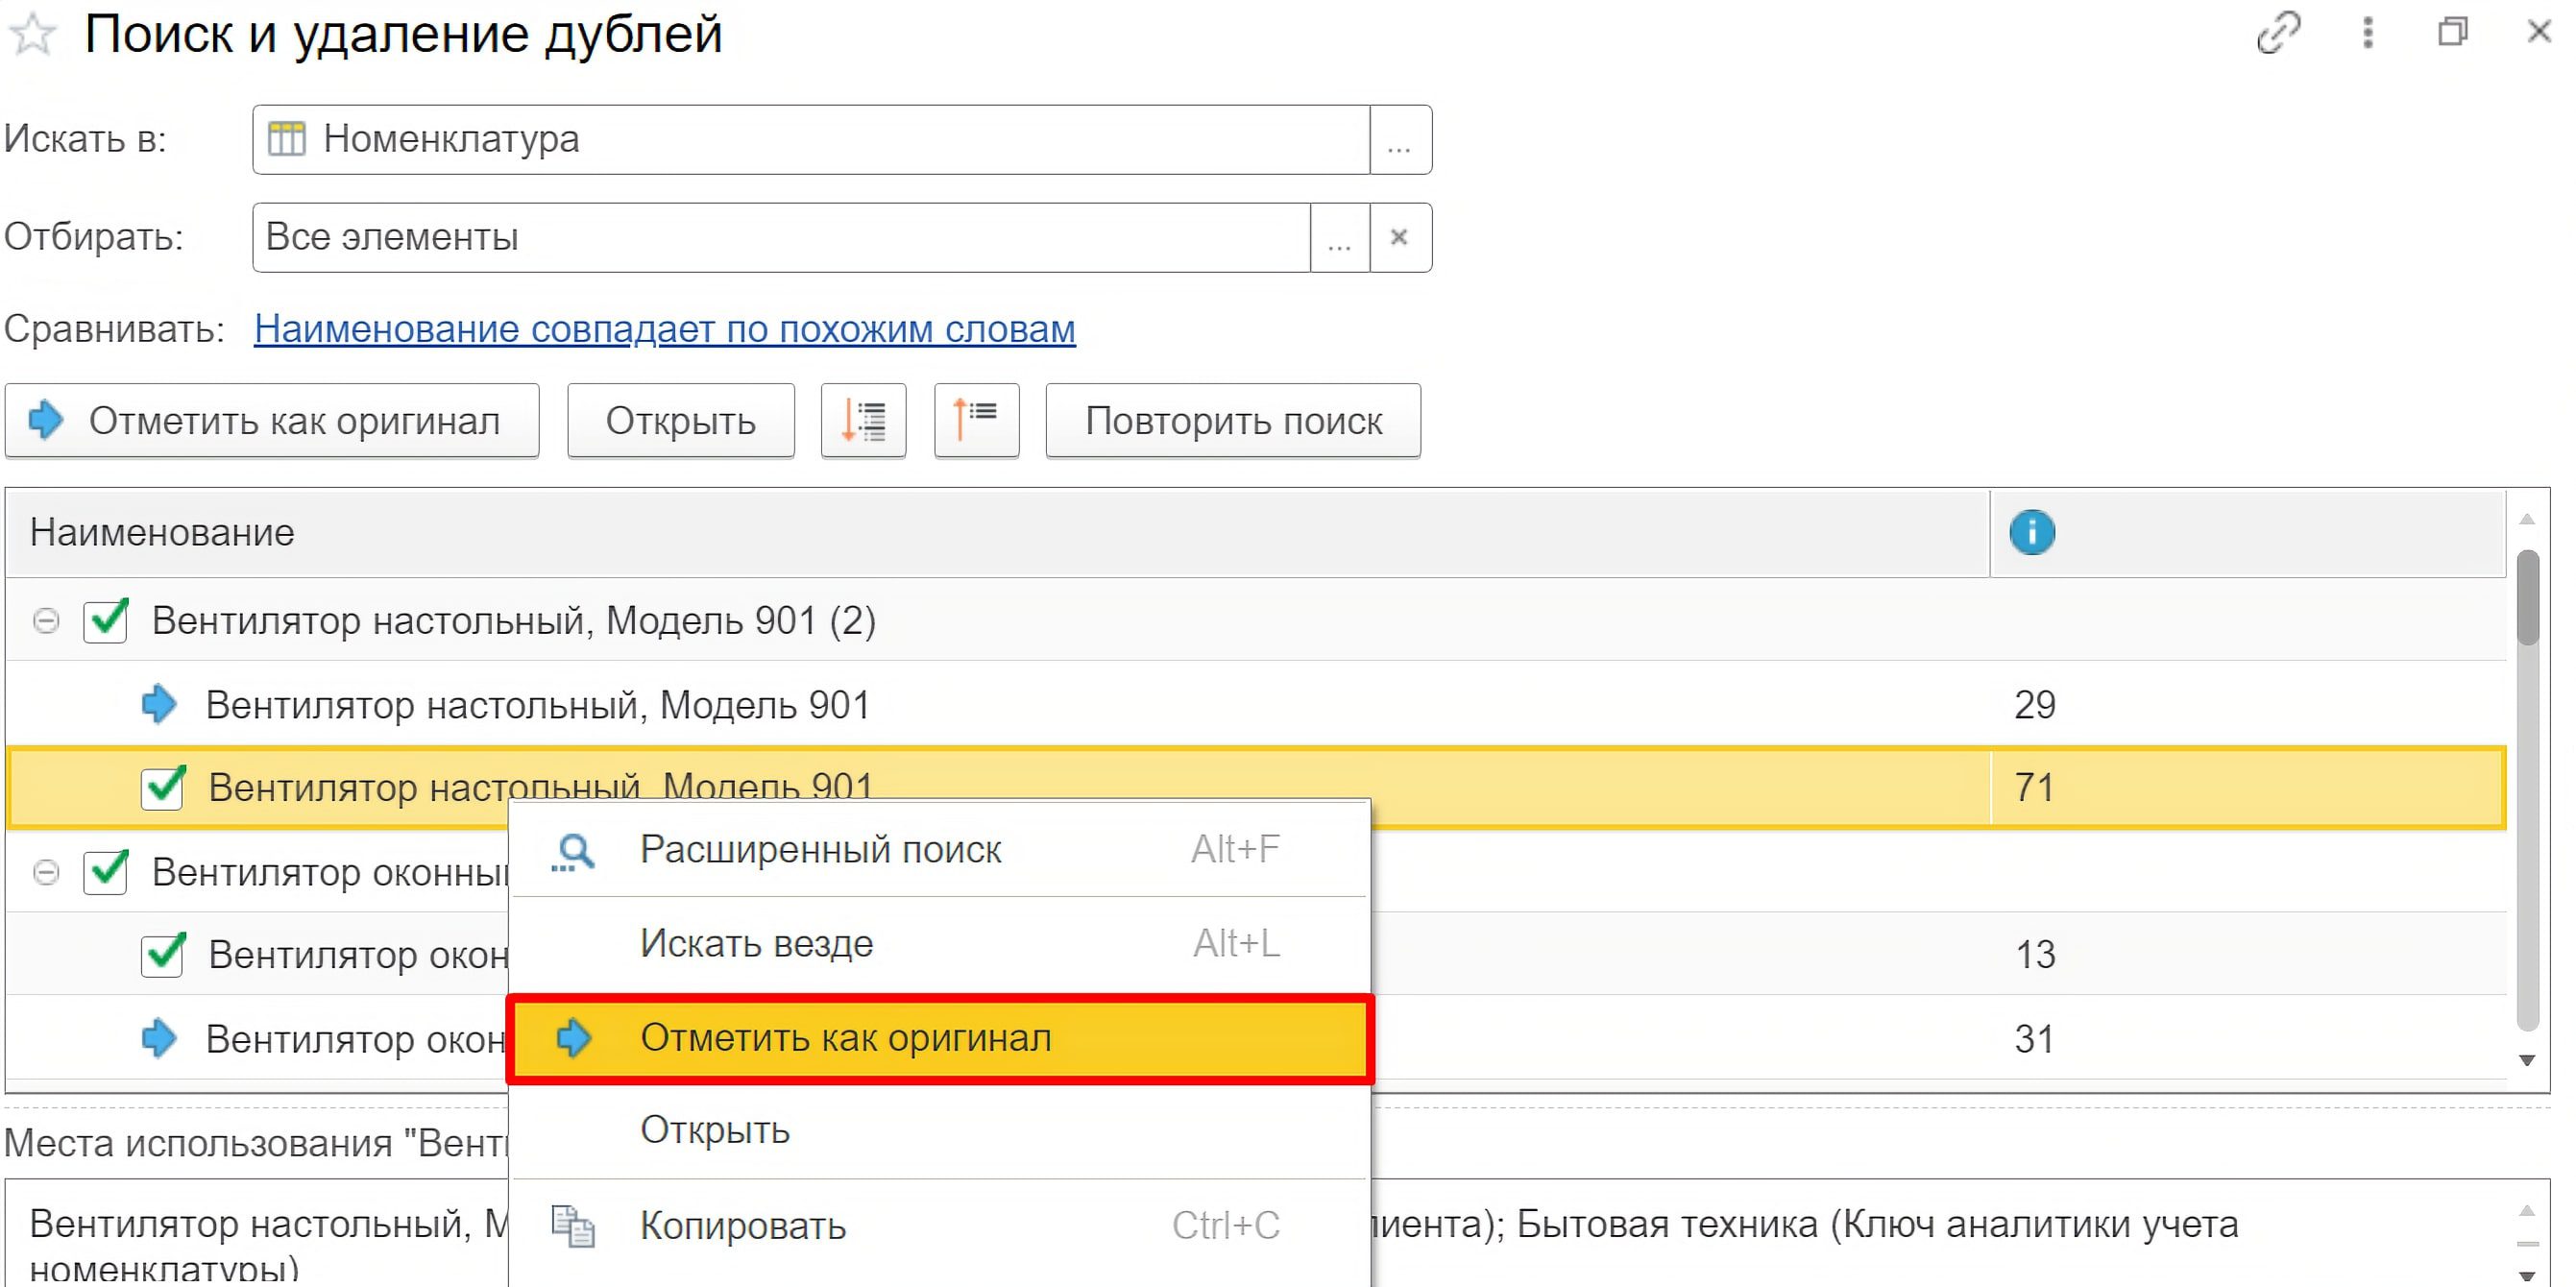Collapse all groups with the up-arrow list icon
The height and width of the screenshot is (1287, 2576).
tap(976, 421)
